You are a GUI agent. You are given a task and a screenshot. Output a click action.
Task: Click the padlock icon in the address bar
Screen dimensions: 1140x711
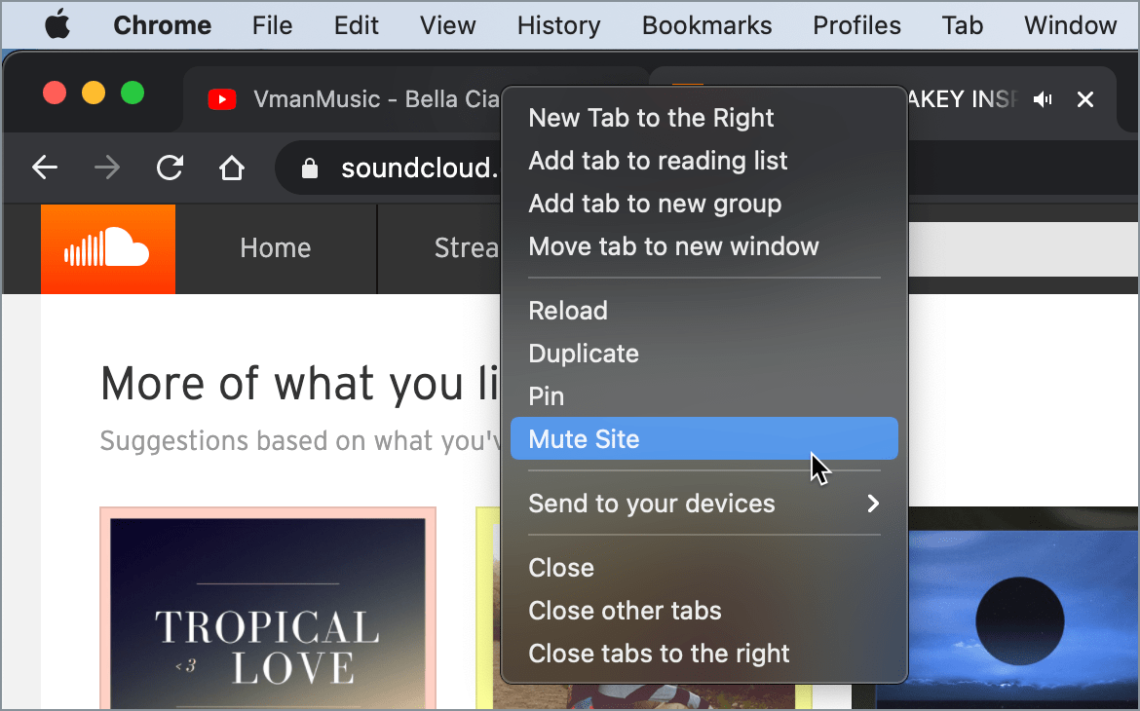pyautogui.click(x=310, y=167)
